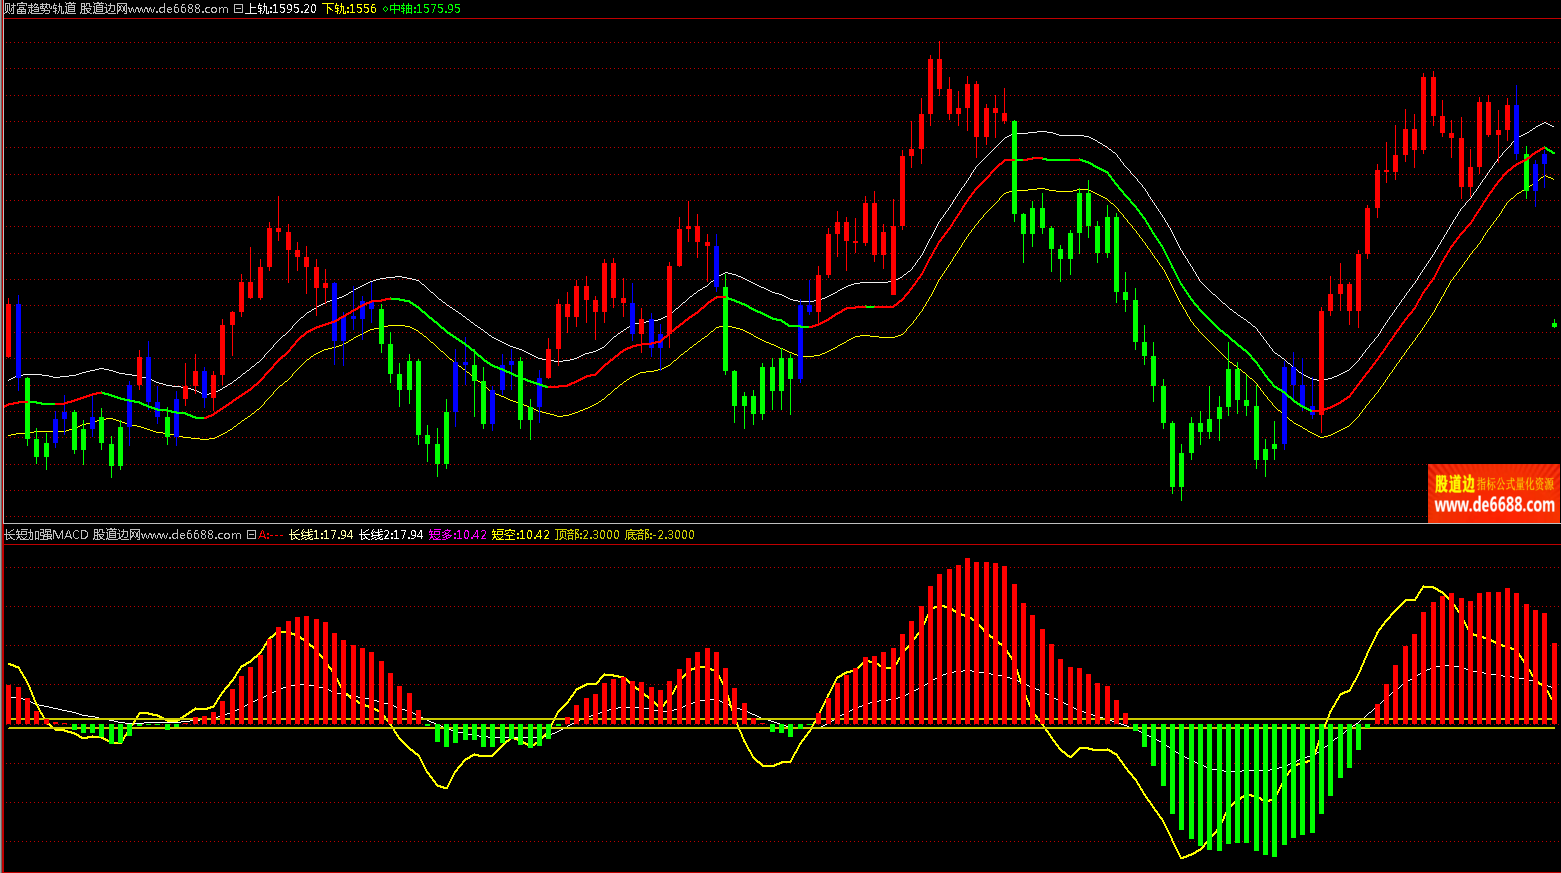Click the 底部:-2.3000 label
This screenshot has height=873, width=1561.
[659, 535]
